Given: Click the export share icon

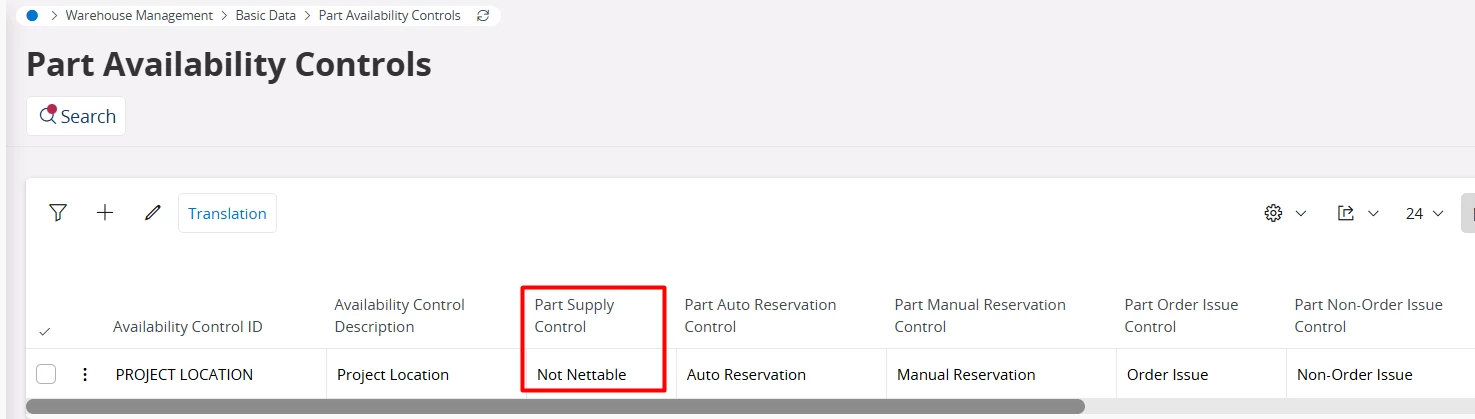Looking at the screenshot, I should tap(1345, 213).
